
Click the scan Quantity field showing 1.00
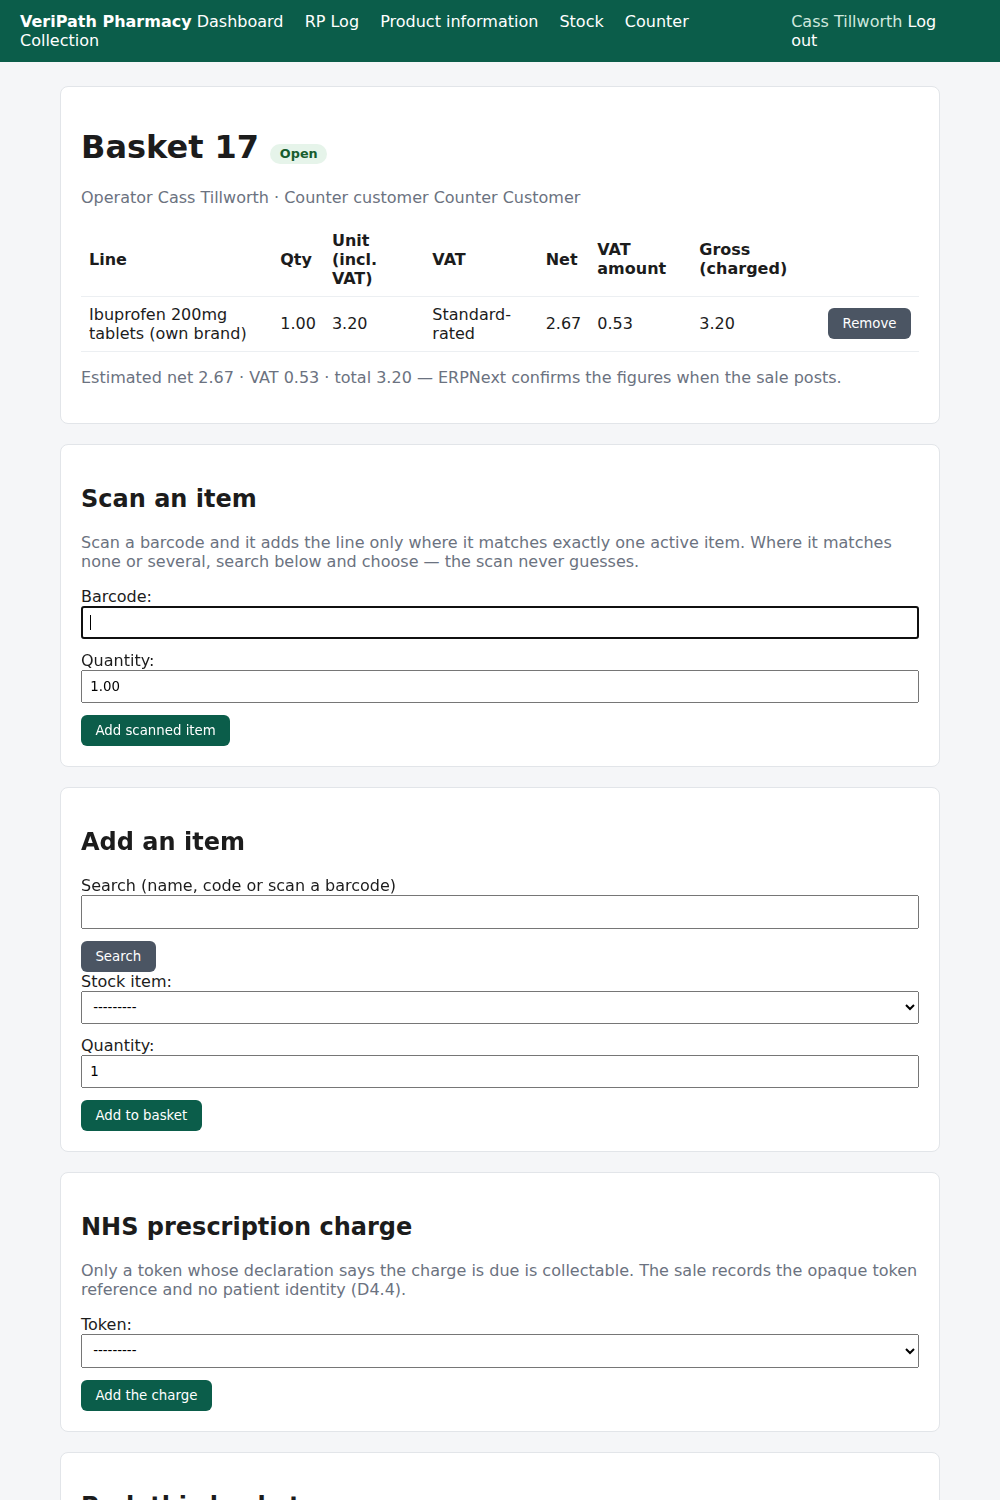(500, 686)
